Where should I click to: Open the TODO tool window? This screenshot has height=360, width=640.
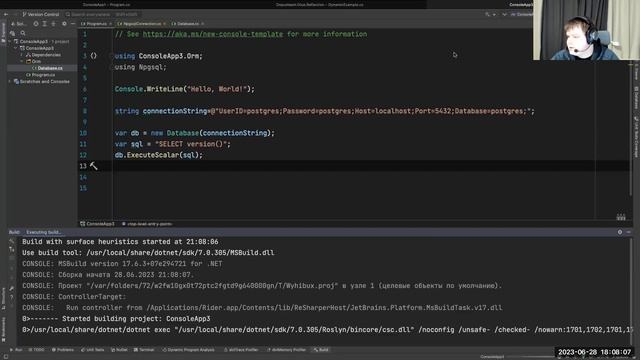coord(36,350)
